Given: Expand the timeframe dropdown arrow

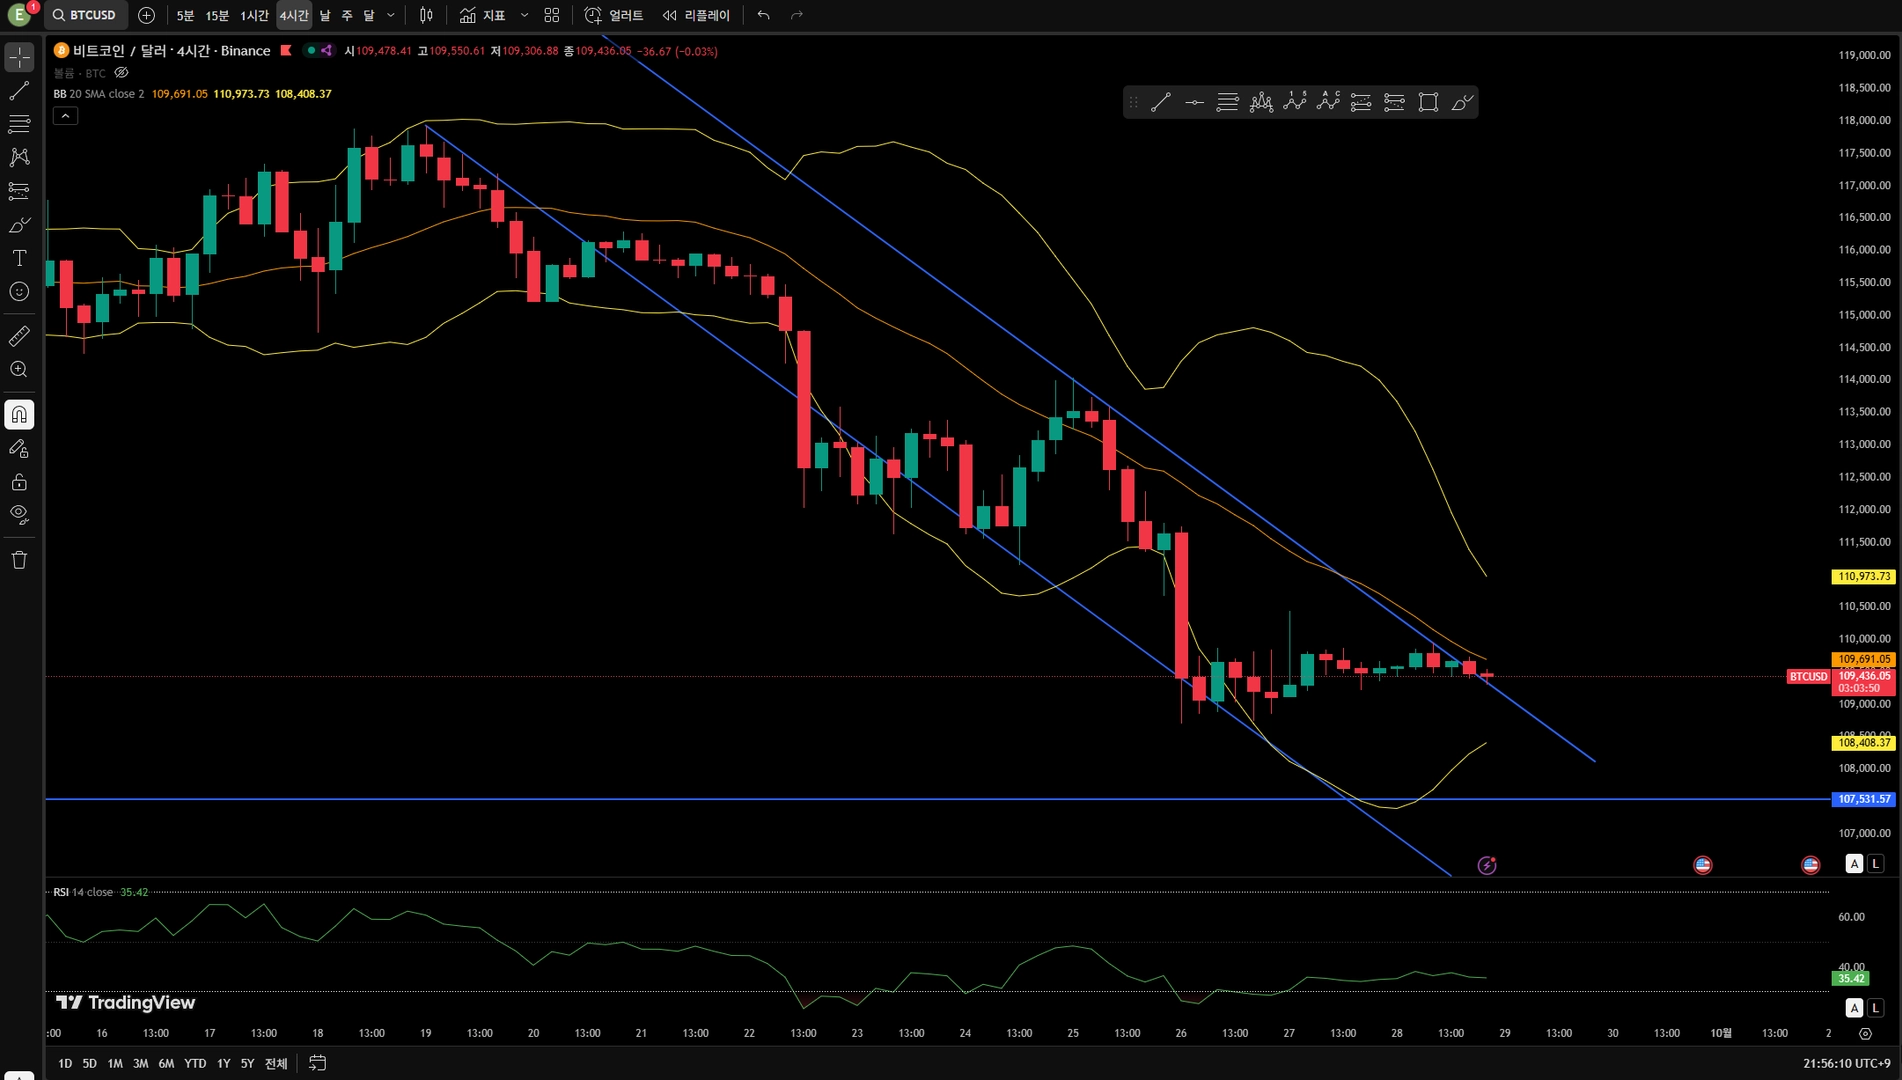Looking at the screenshot, I should coord(391,15).
